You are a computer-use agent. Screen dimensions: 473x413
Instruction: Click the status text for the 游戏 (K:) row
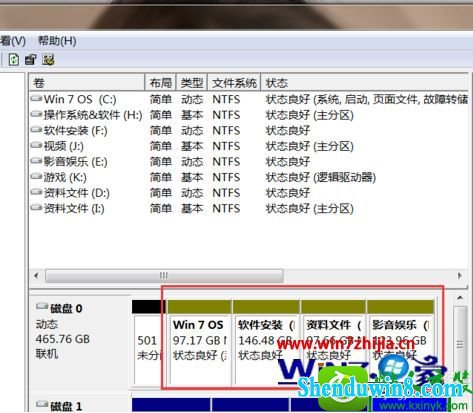321,177
